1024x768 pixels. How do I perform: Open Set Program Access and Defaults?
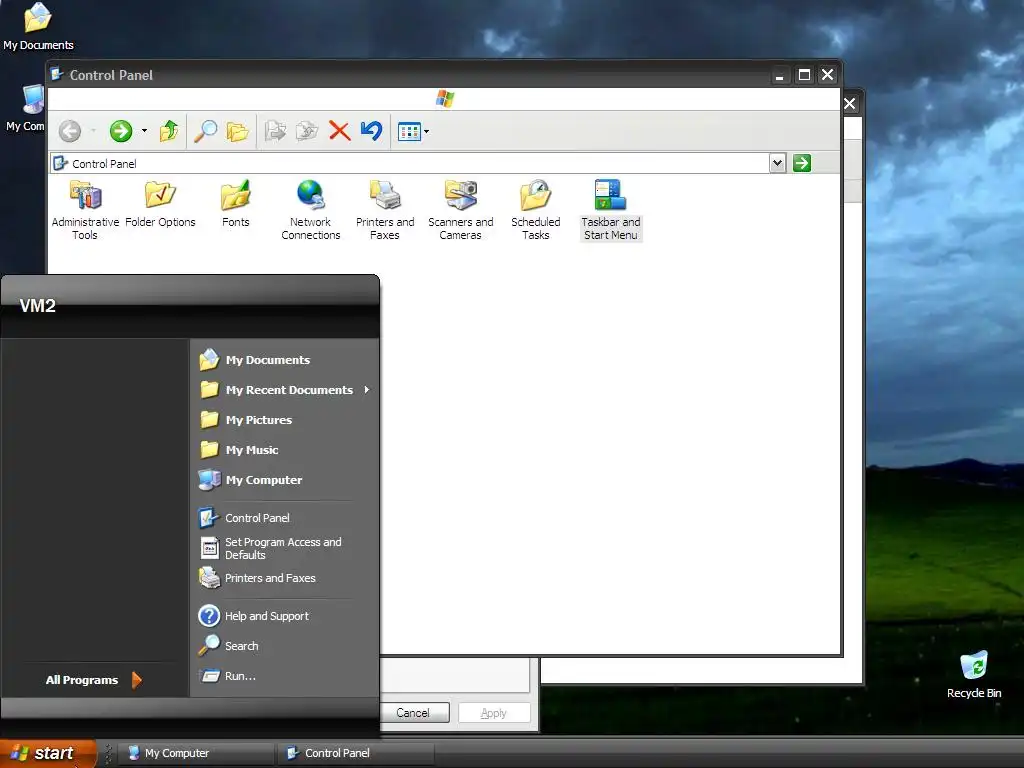pos(285,548)
